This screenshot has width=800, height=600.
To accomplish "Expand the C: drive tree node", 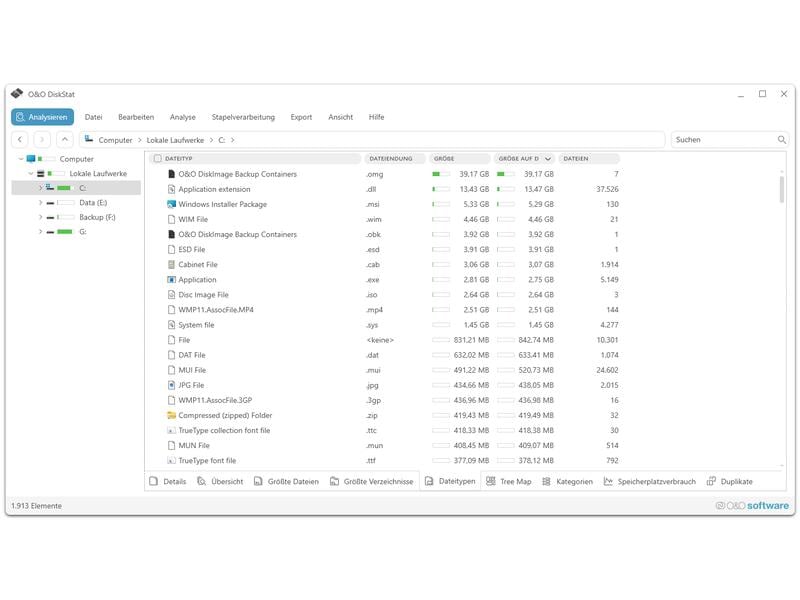I will click(x=40, y=188).
